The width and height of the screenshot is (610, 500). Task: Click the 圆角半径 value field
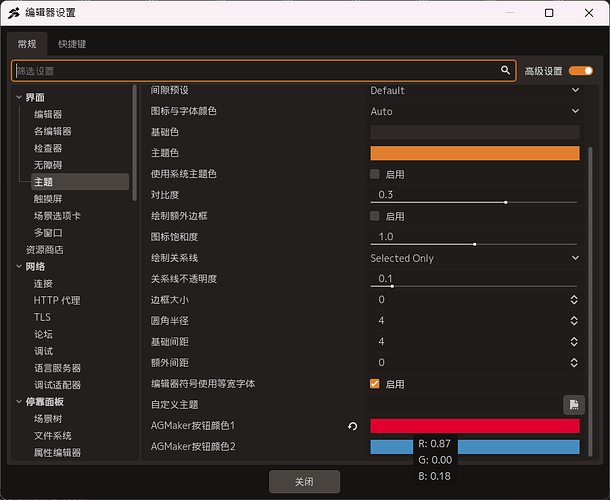coord(467,321)
